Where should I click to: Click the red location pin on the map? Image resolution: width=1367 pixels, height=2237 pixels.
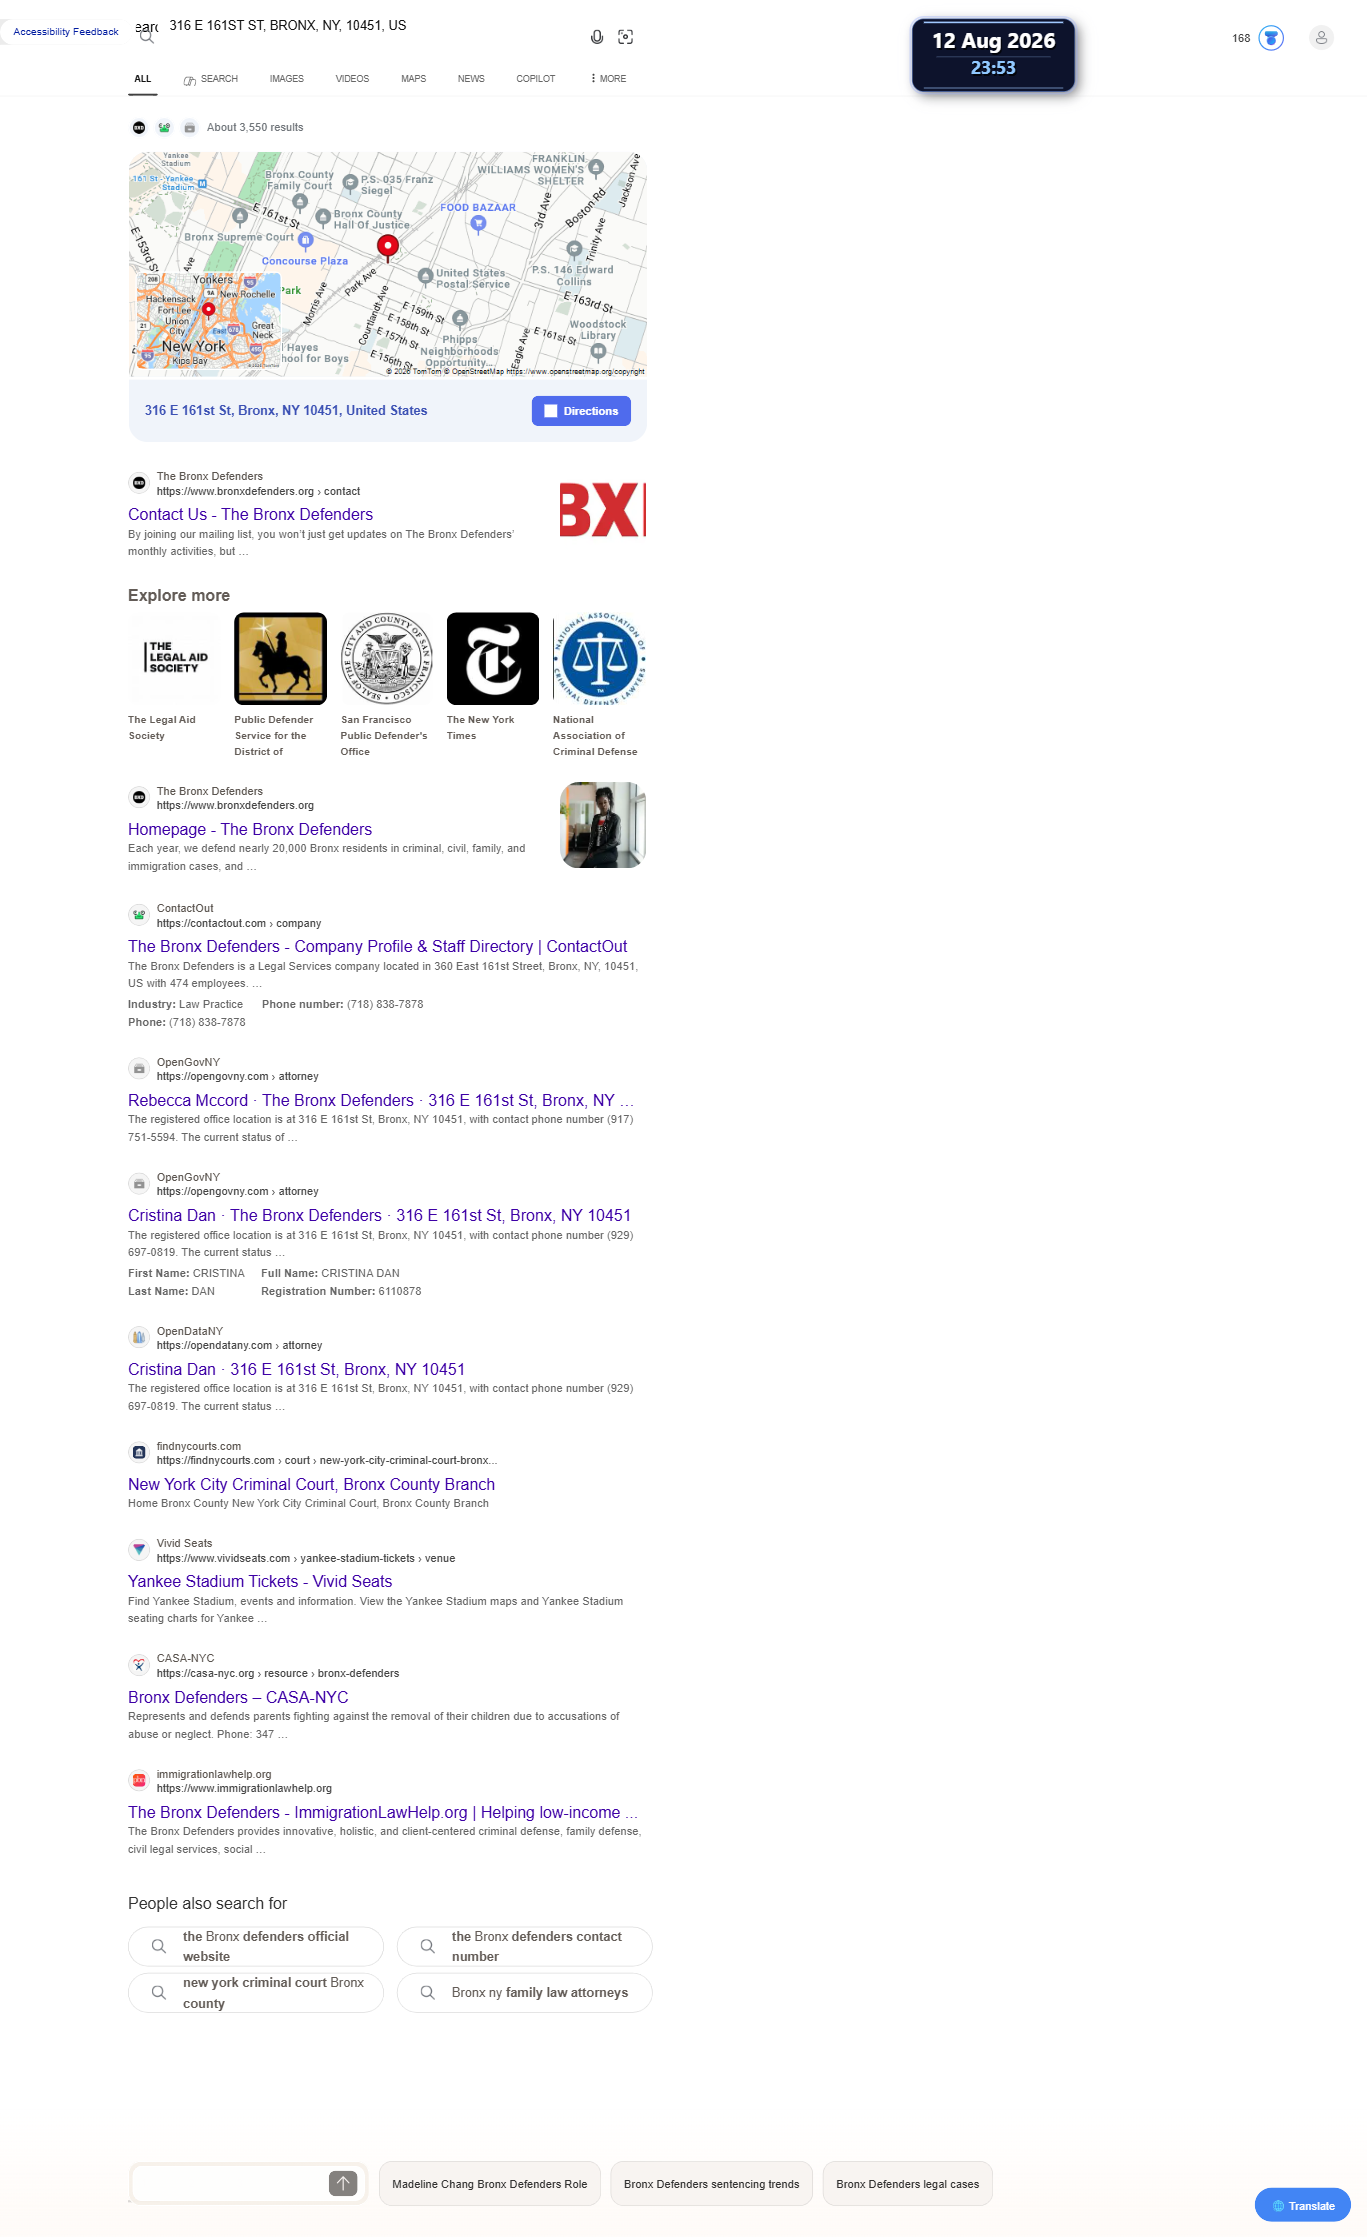387,247
